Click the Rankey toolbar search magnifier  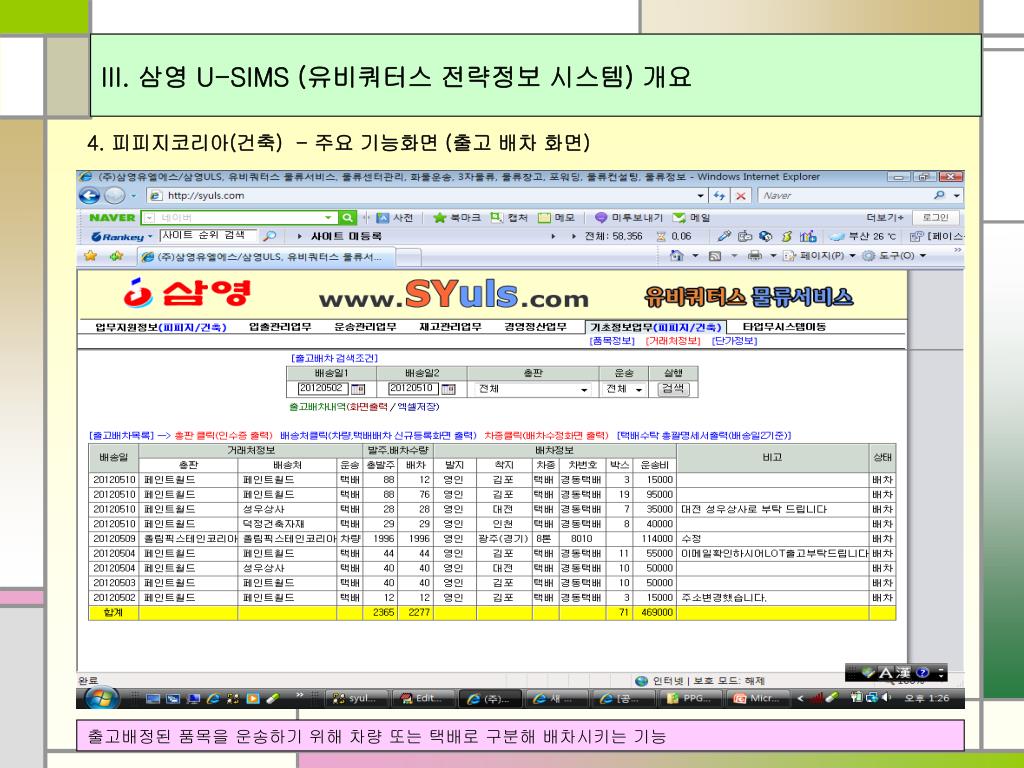click(x=270, y=236)
